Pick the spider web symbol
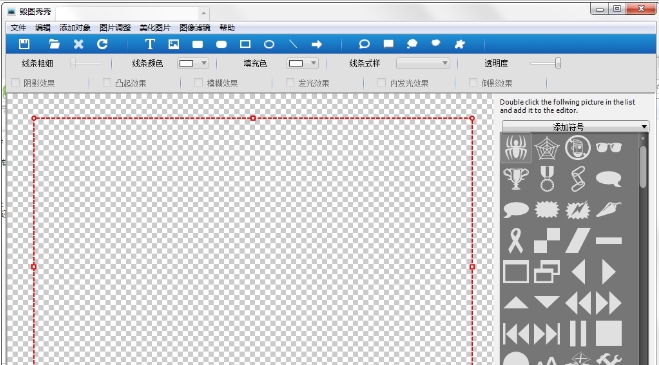Screen dimensions: 659x365 [x=547, y=148]
